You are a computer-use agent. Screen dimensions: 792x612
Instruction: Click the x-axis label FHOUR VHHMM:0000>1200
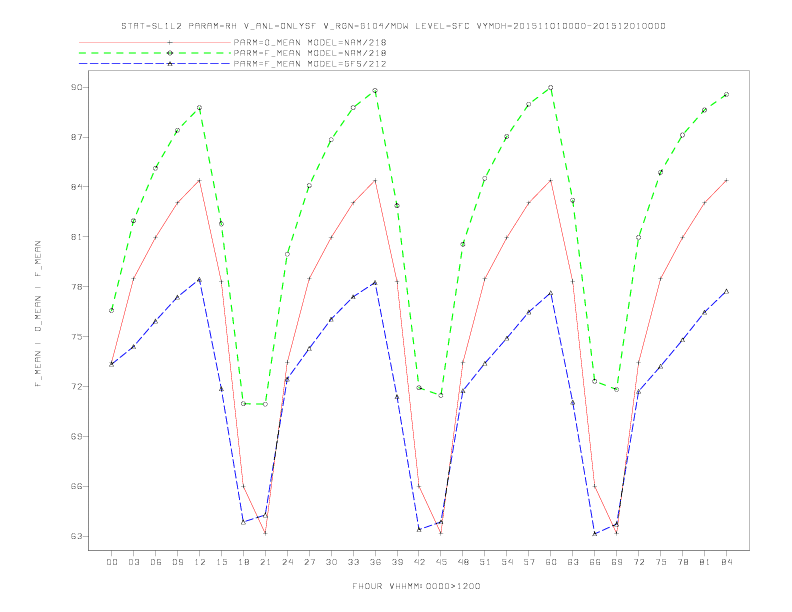tap(416, 586)
